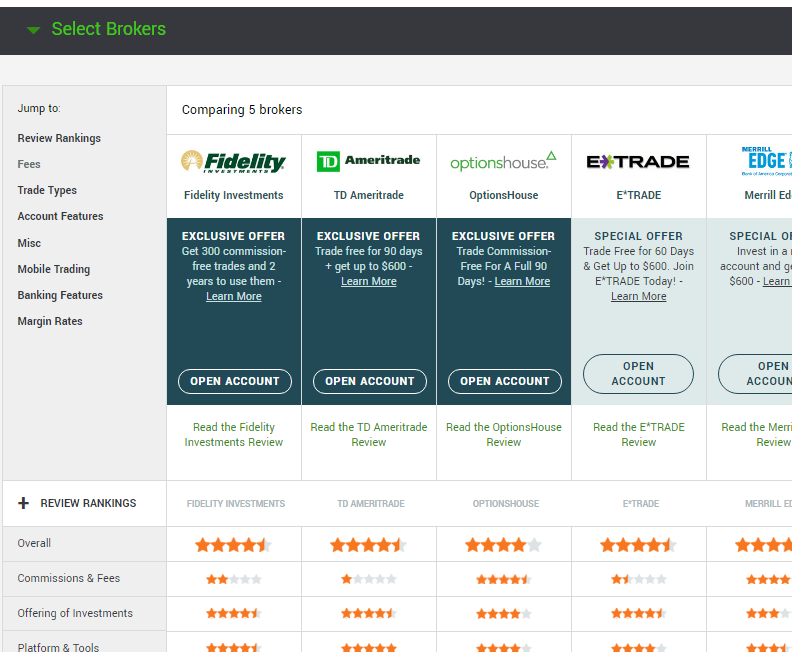Select the Overall row label
Viewport: 792px width, 652px height.
34,543
